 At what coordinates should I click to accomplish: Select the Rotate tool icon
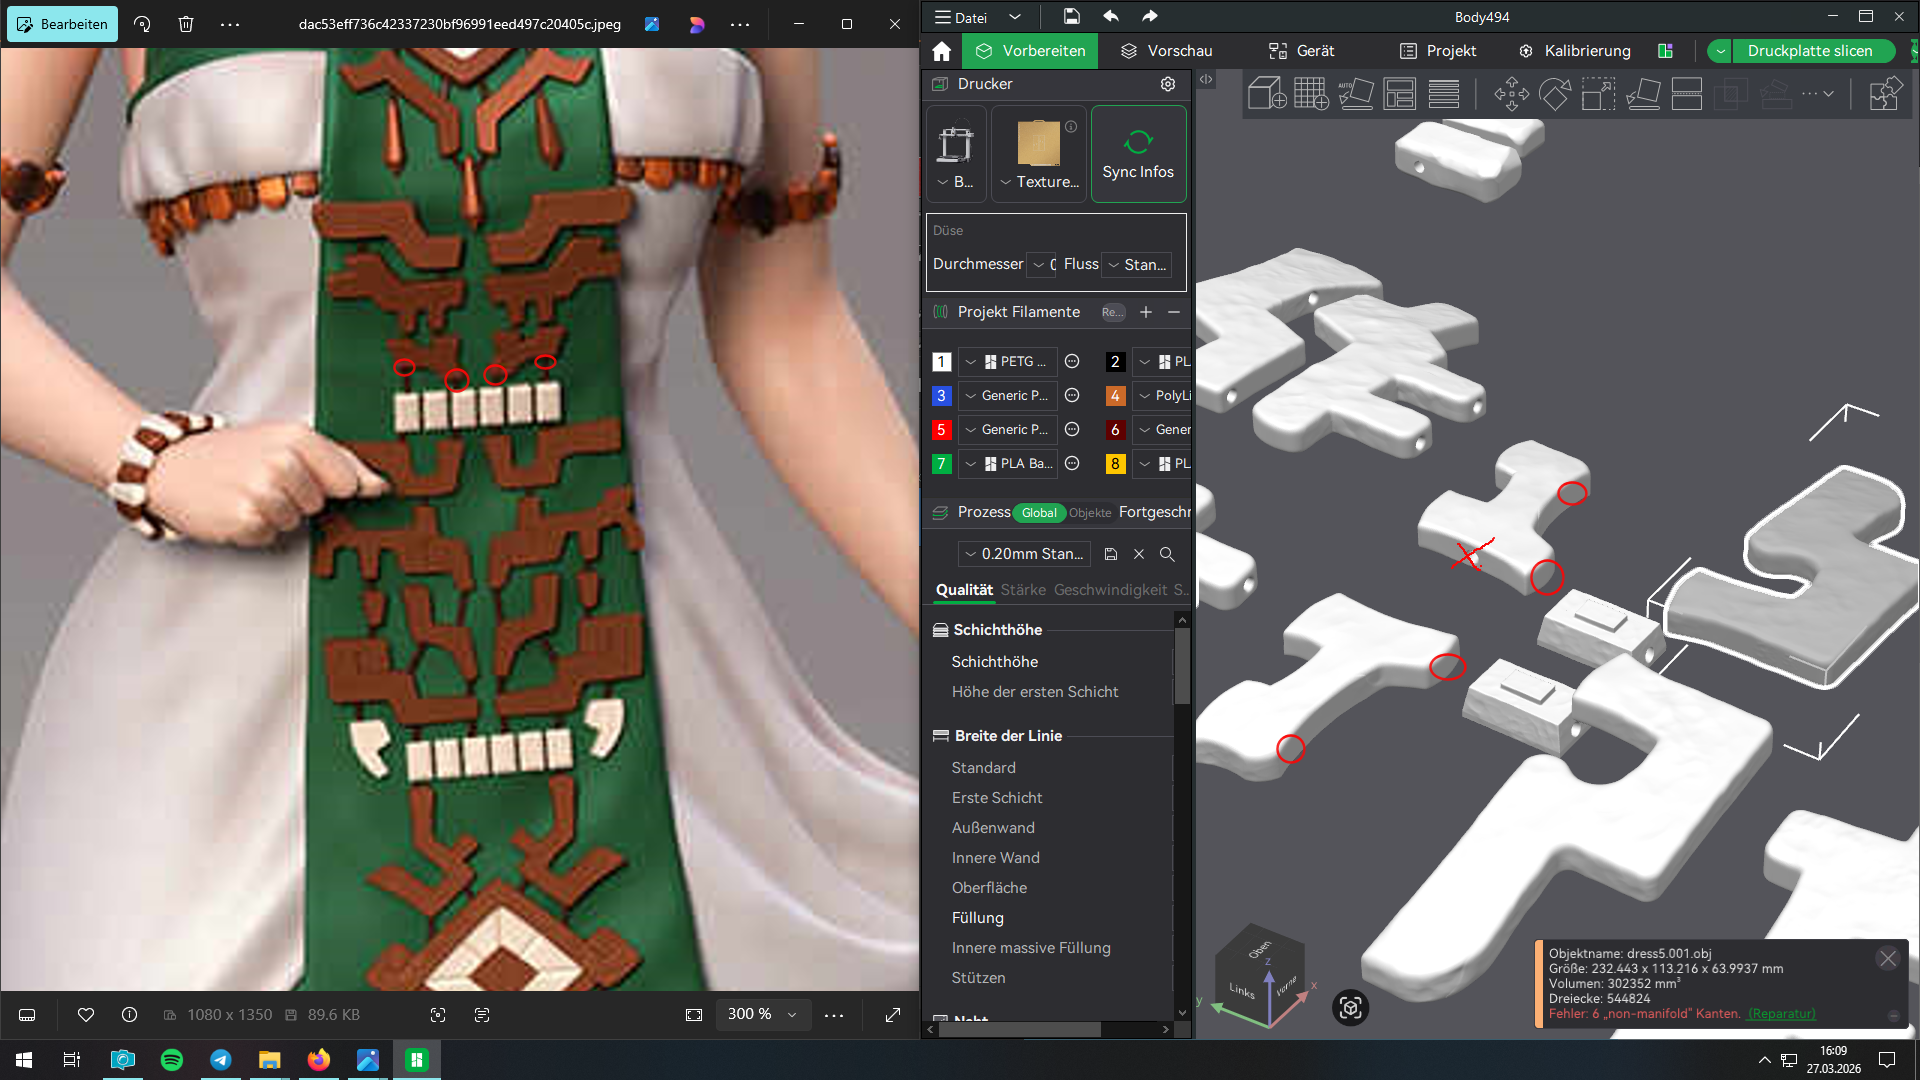tap(1554, 94)
